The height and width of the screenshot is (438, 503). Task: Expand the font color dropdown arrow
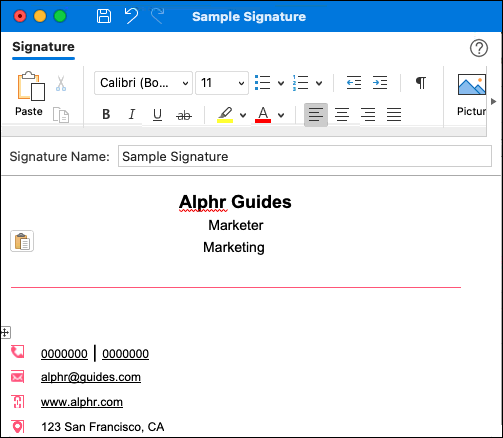tap(281, 116)
